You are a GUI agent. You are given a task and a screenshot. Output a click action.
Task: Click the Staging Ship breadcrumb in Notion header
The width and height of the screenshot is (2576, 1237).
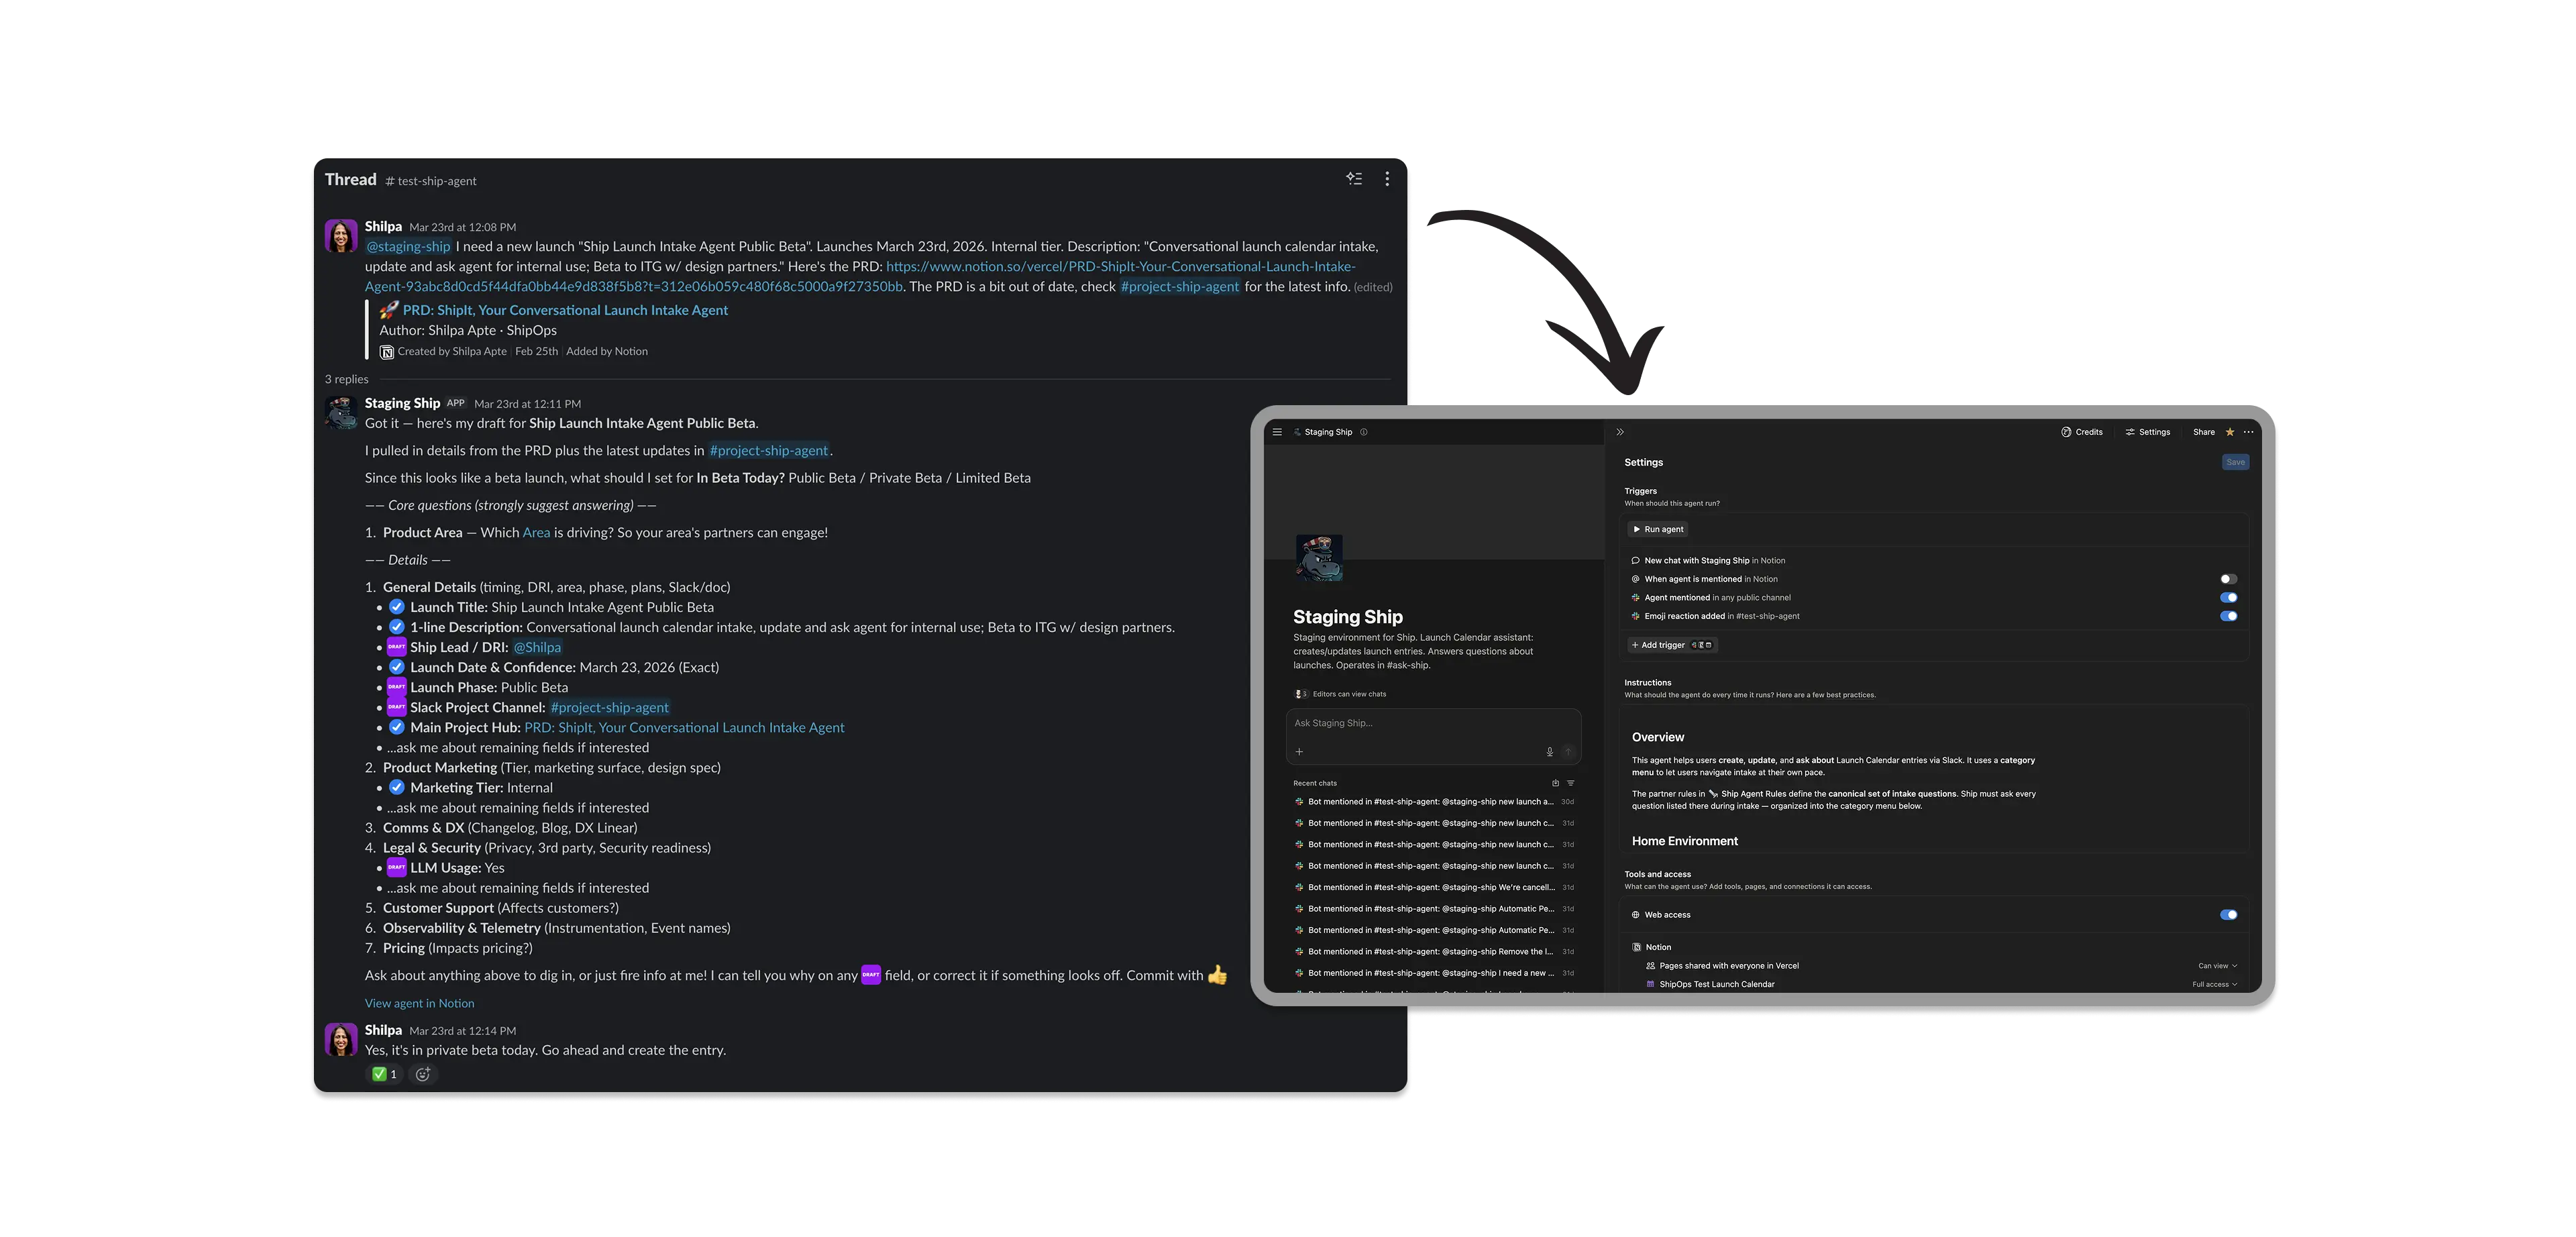[x=1323, y=432]
